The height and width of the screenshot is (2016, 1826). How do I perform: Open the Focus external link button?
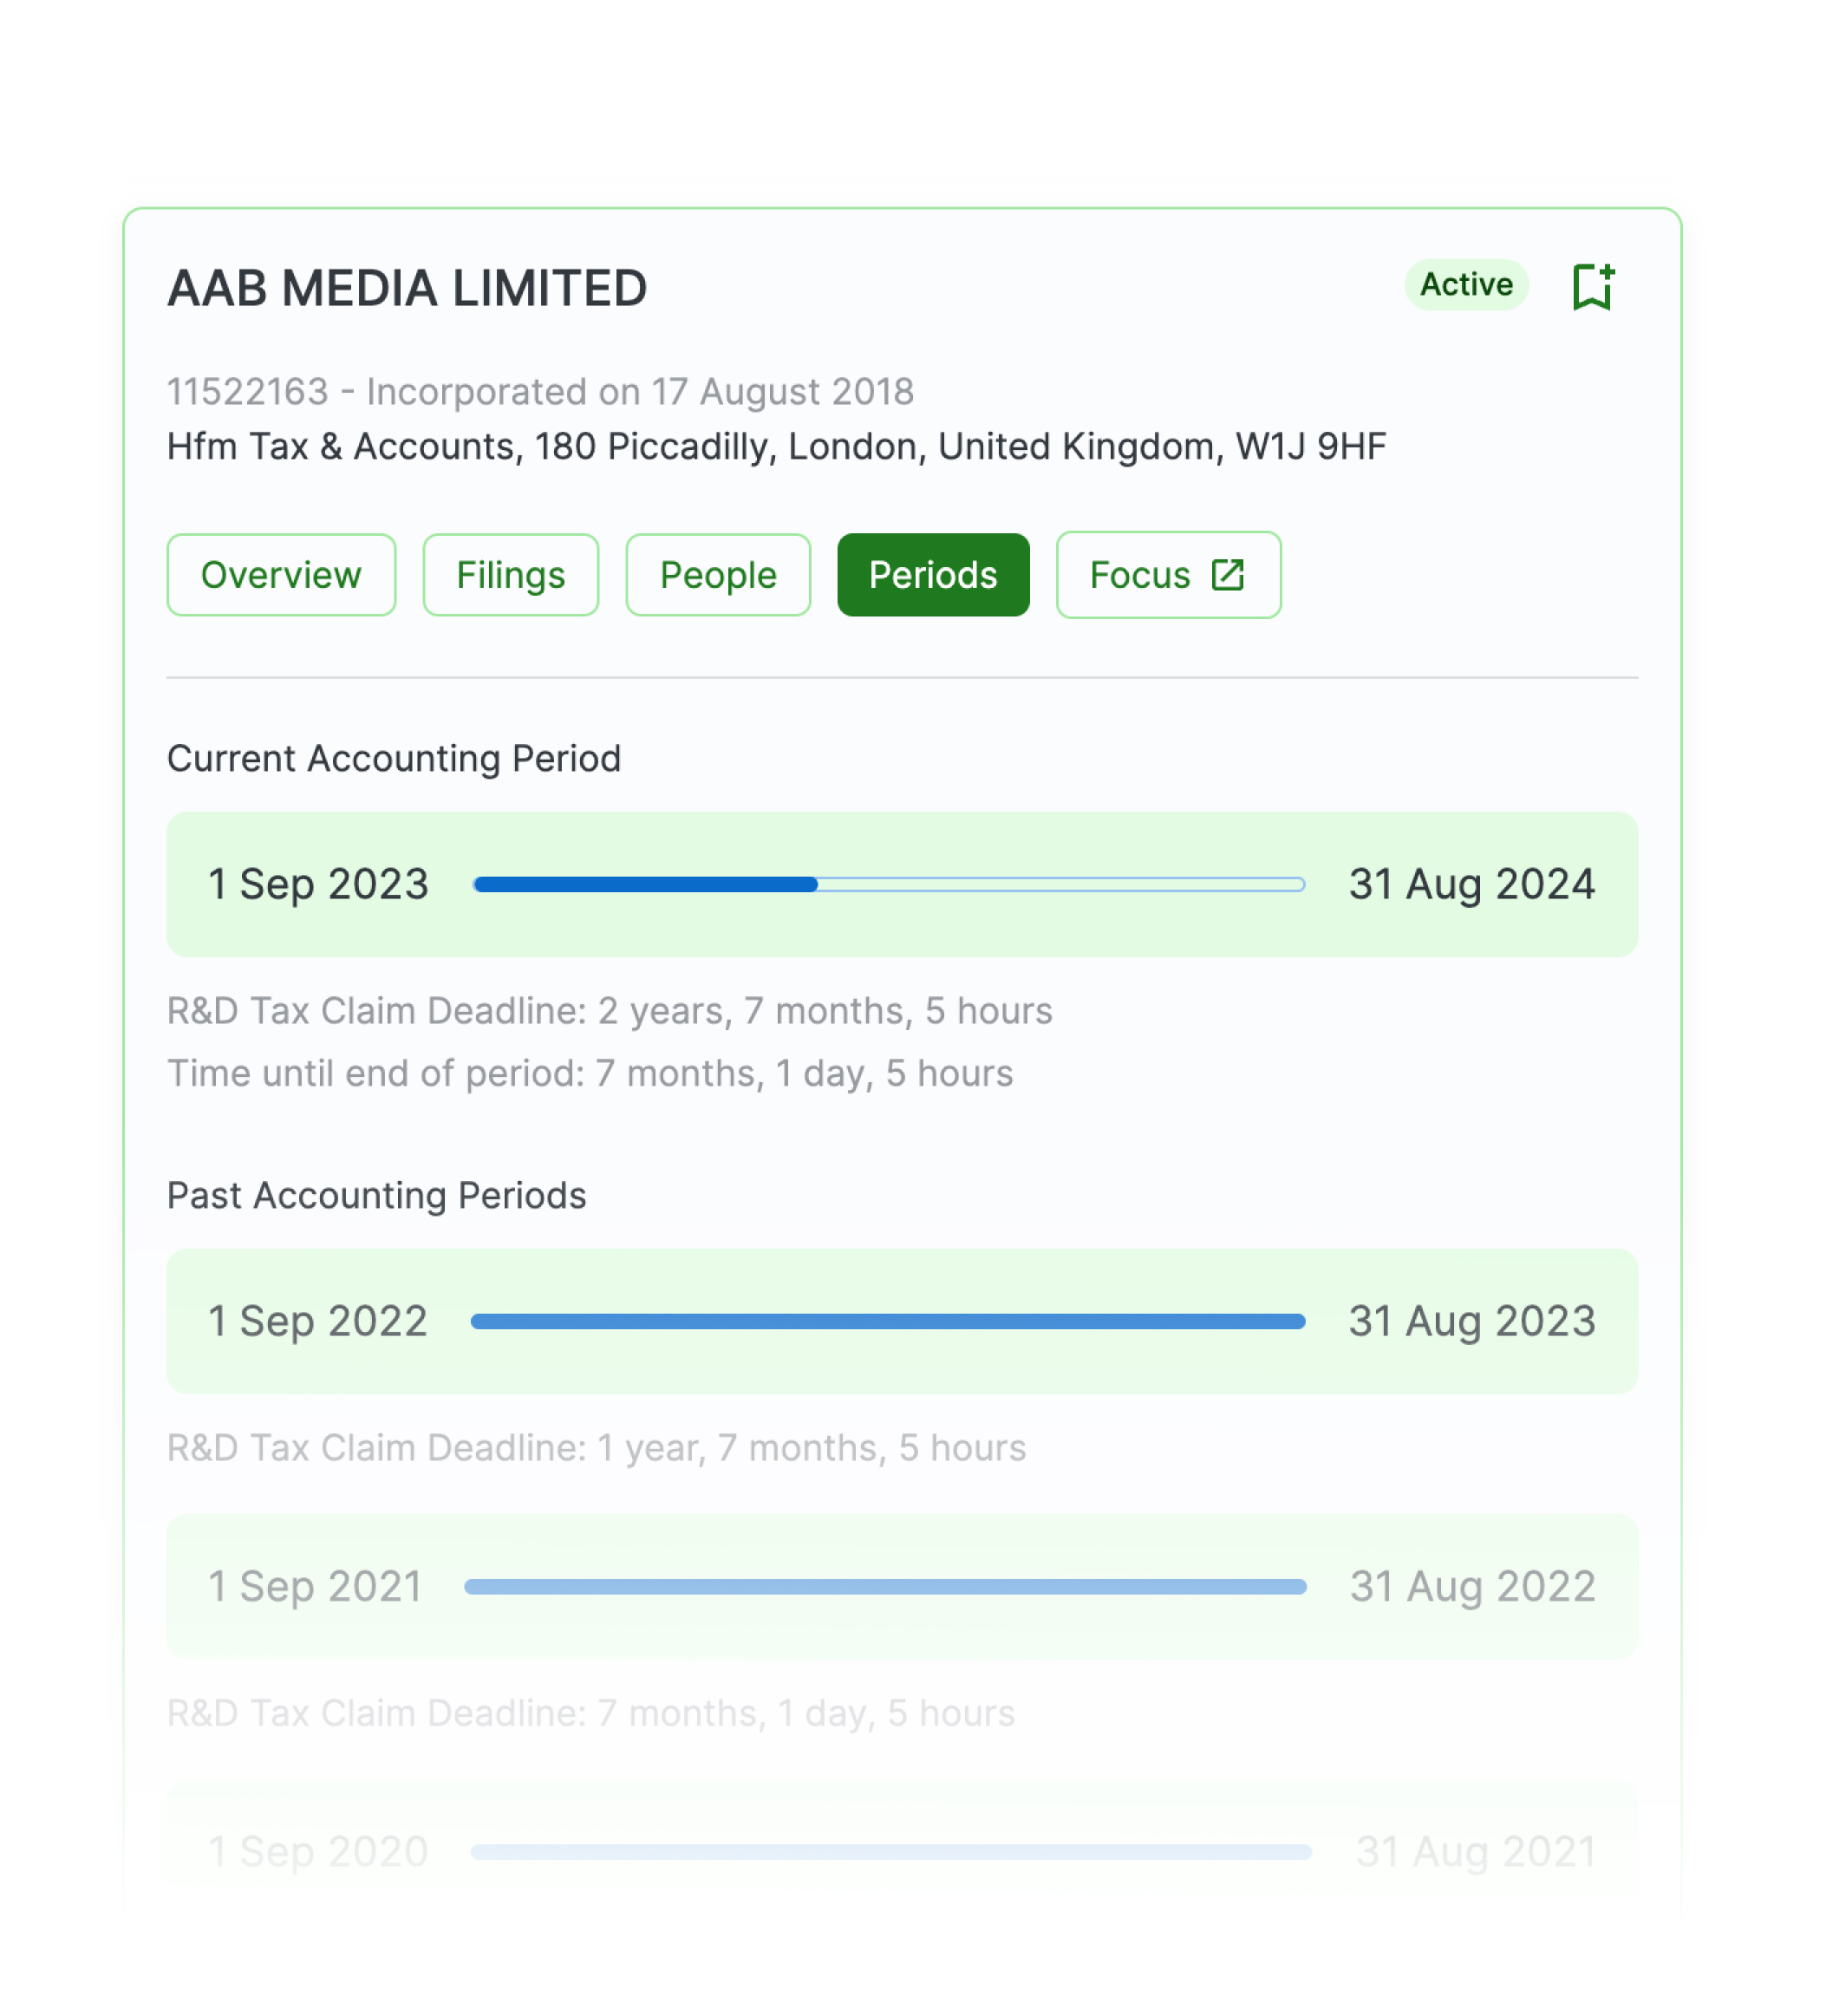(1168, 575)
